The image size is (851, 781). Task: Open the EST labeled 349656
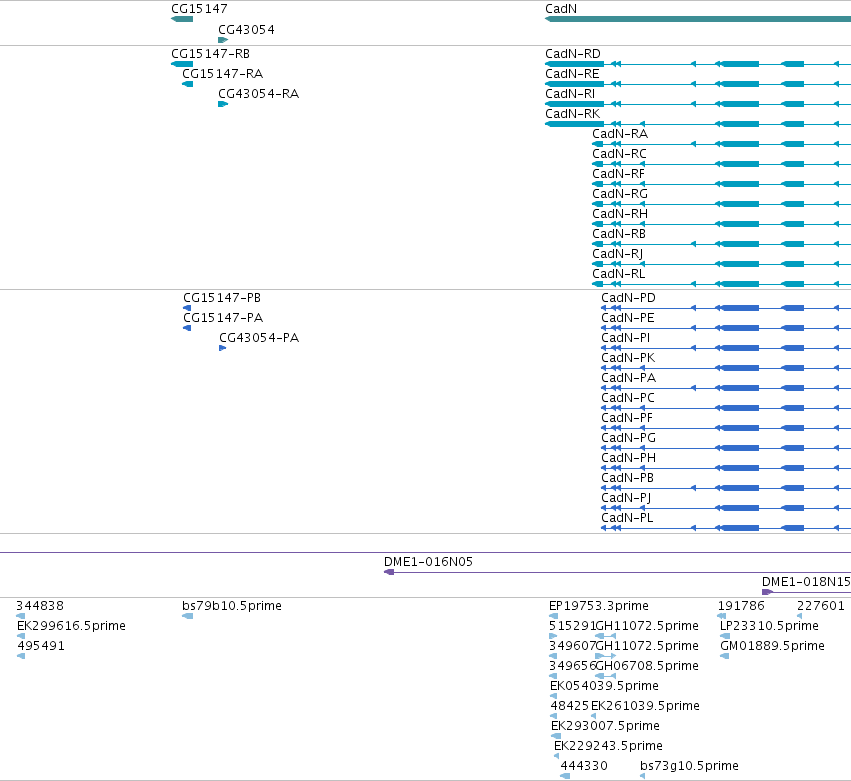pos(573,666)
